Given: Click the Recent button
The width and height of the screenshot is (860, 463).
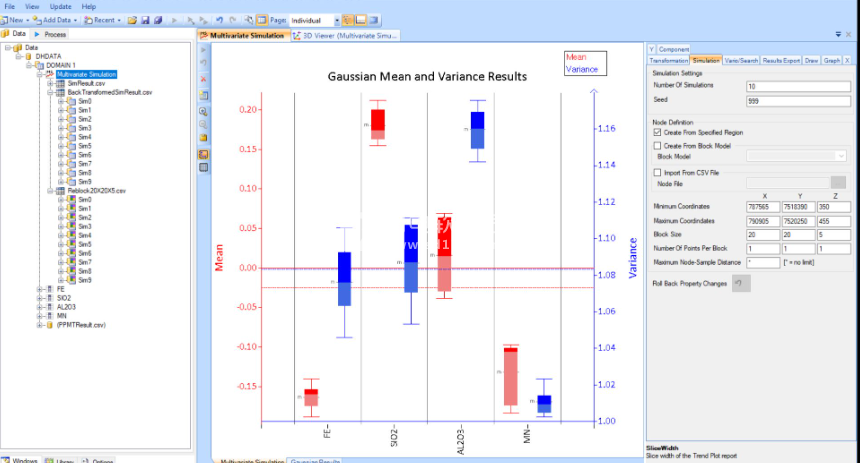Looking at the screenshot, I should tap(101, 20).
